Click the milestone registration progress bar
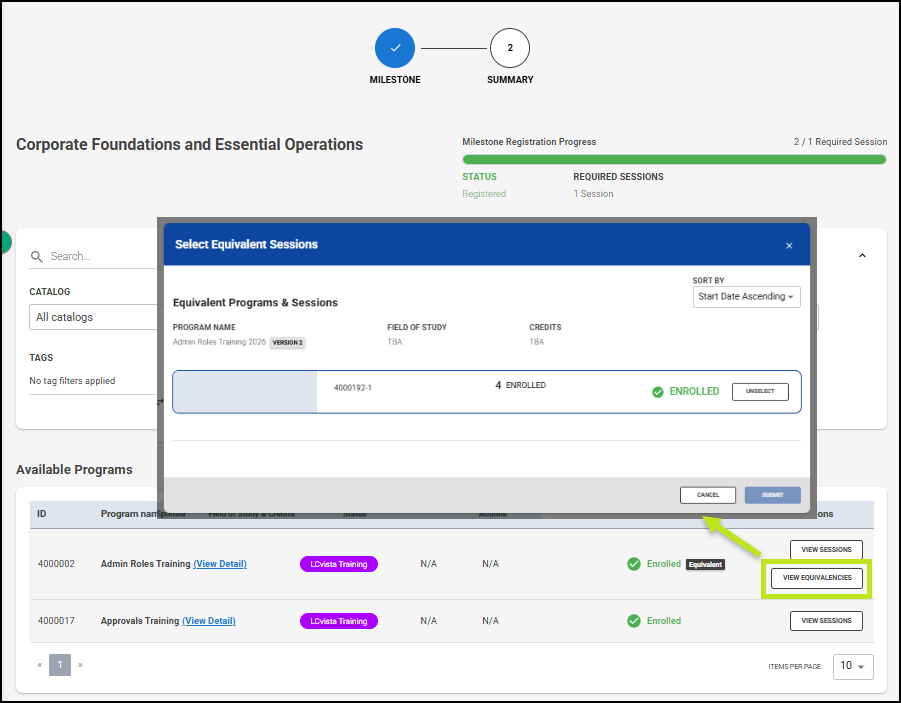901x703 pixels. click(673, 159)
